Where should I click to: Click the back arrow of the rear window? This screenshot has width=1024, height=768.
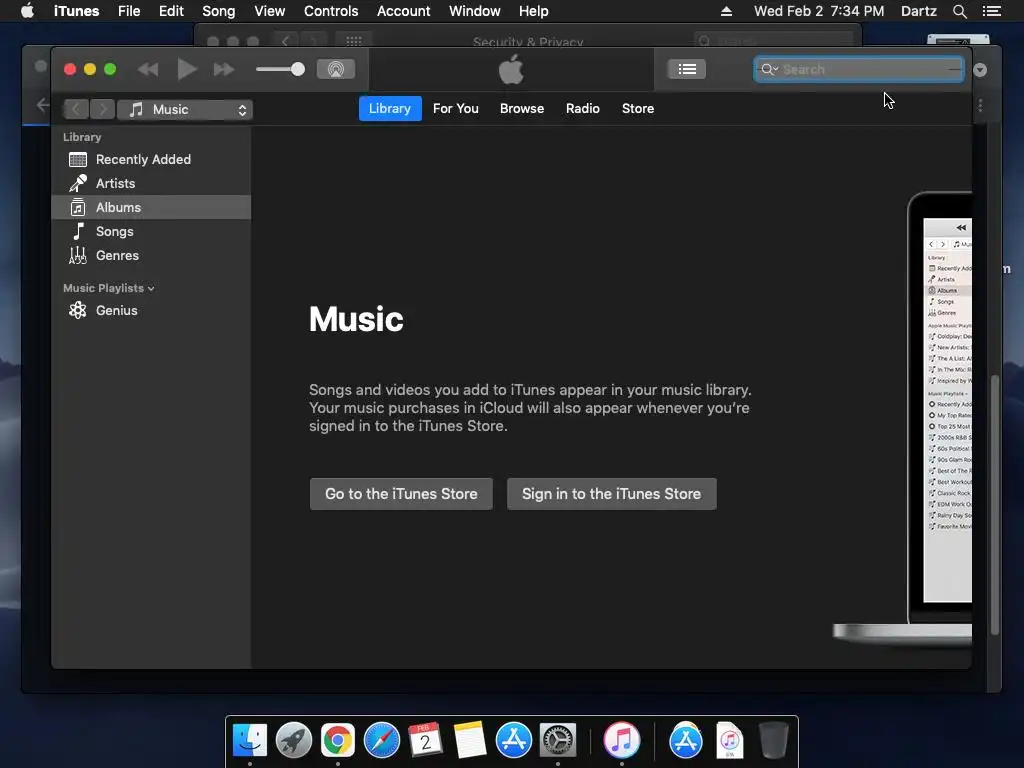(43, 104)
